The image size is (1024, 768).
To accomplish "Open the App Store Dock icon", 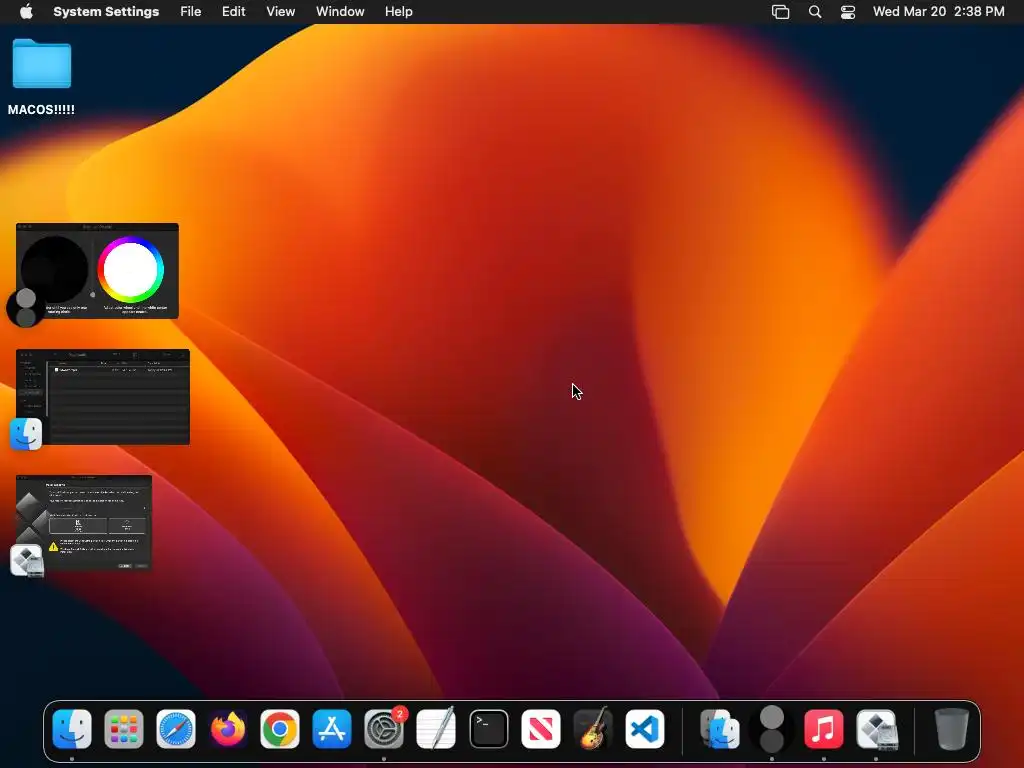I will point(332,729).
